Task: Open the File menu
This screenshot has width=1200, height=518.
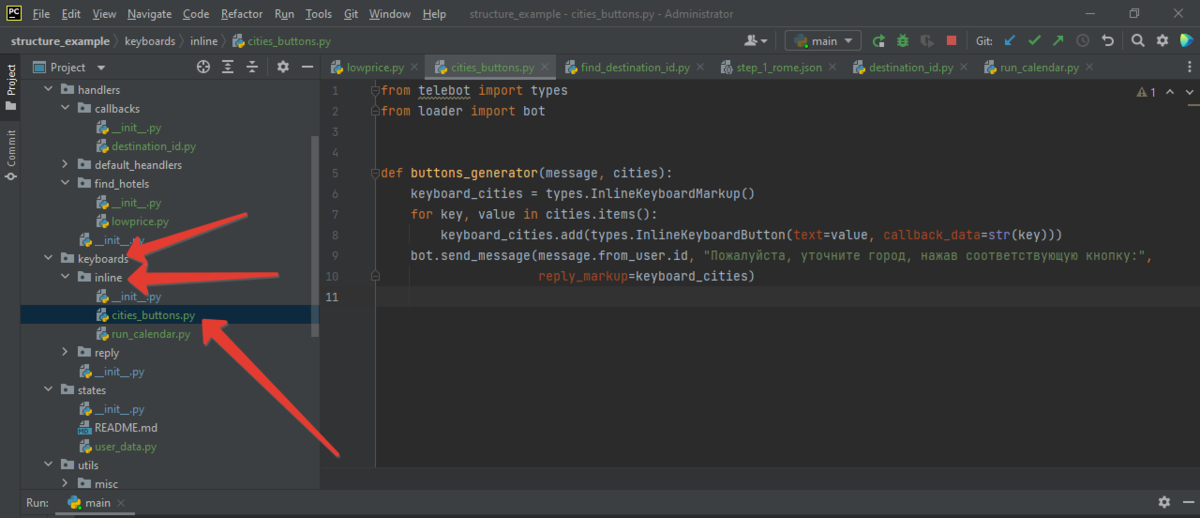Action: pyautogui.click(x=41, y=14)
